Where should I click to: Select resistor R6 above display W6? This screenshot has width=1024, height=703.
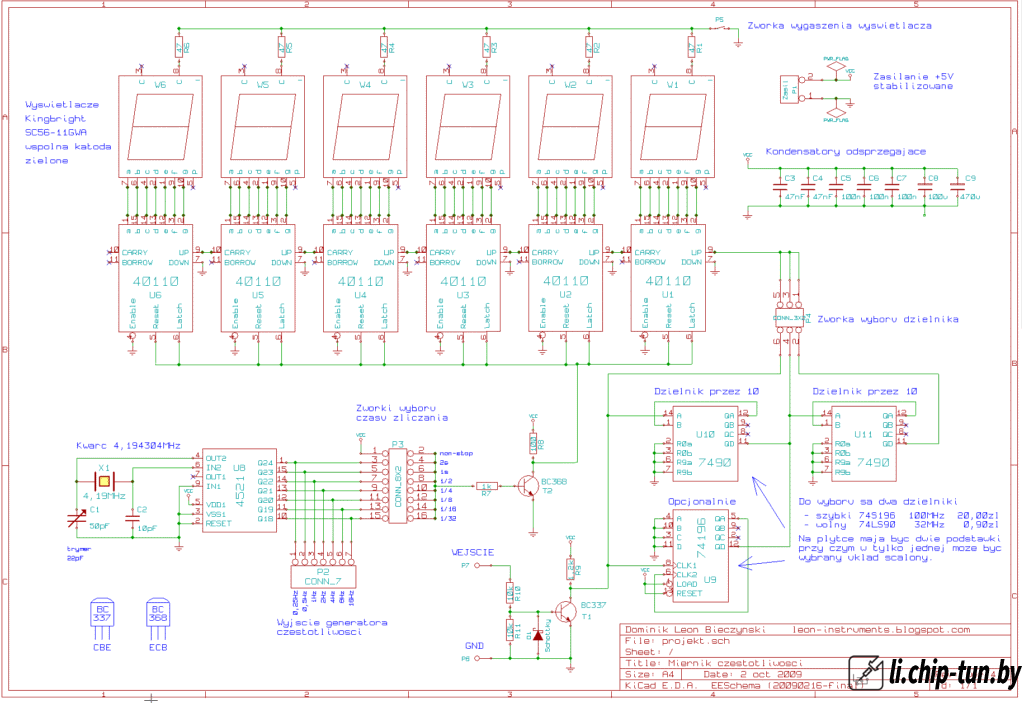click(x=179, y=47)
